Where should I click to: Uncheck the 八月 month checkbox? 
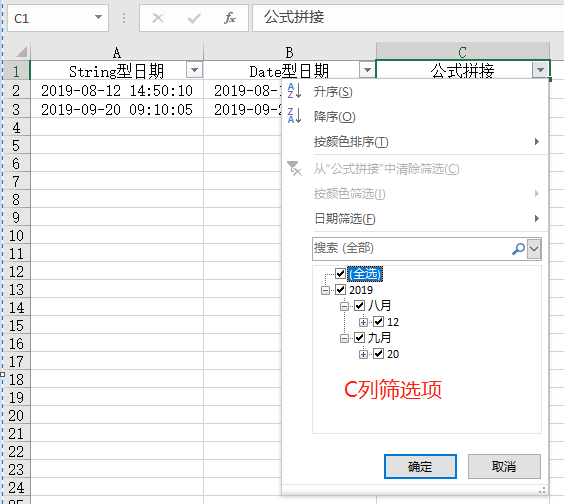coord(359,306)
